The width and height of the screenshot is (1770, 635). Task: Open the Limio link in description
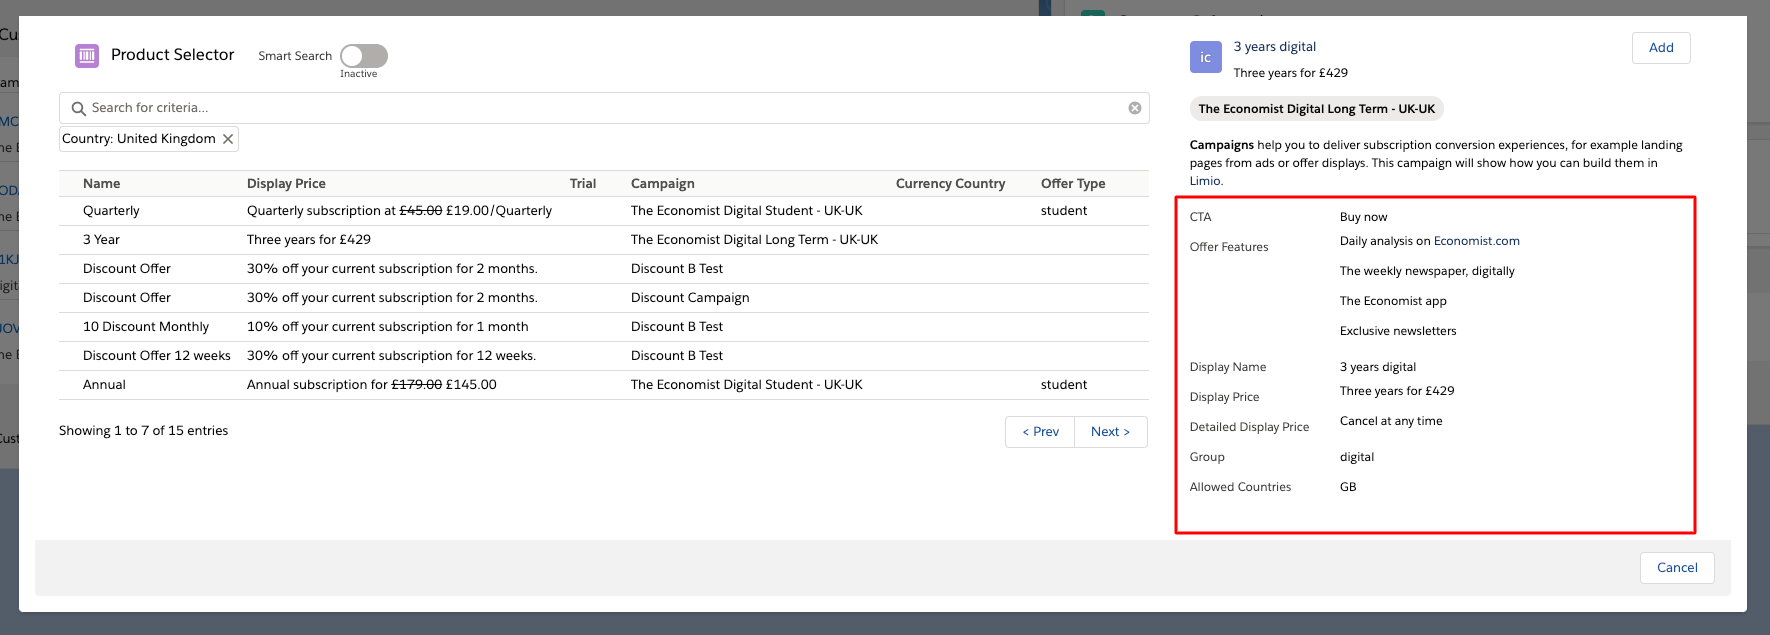(1204, 181)
